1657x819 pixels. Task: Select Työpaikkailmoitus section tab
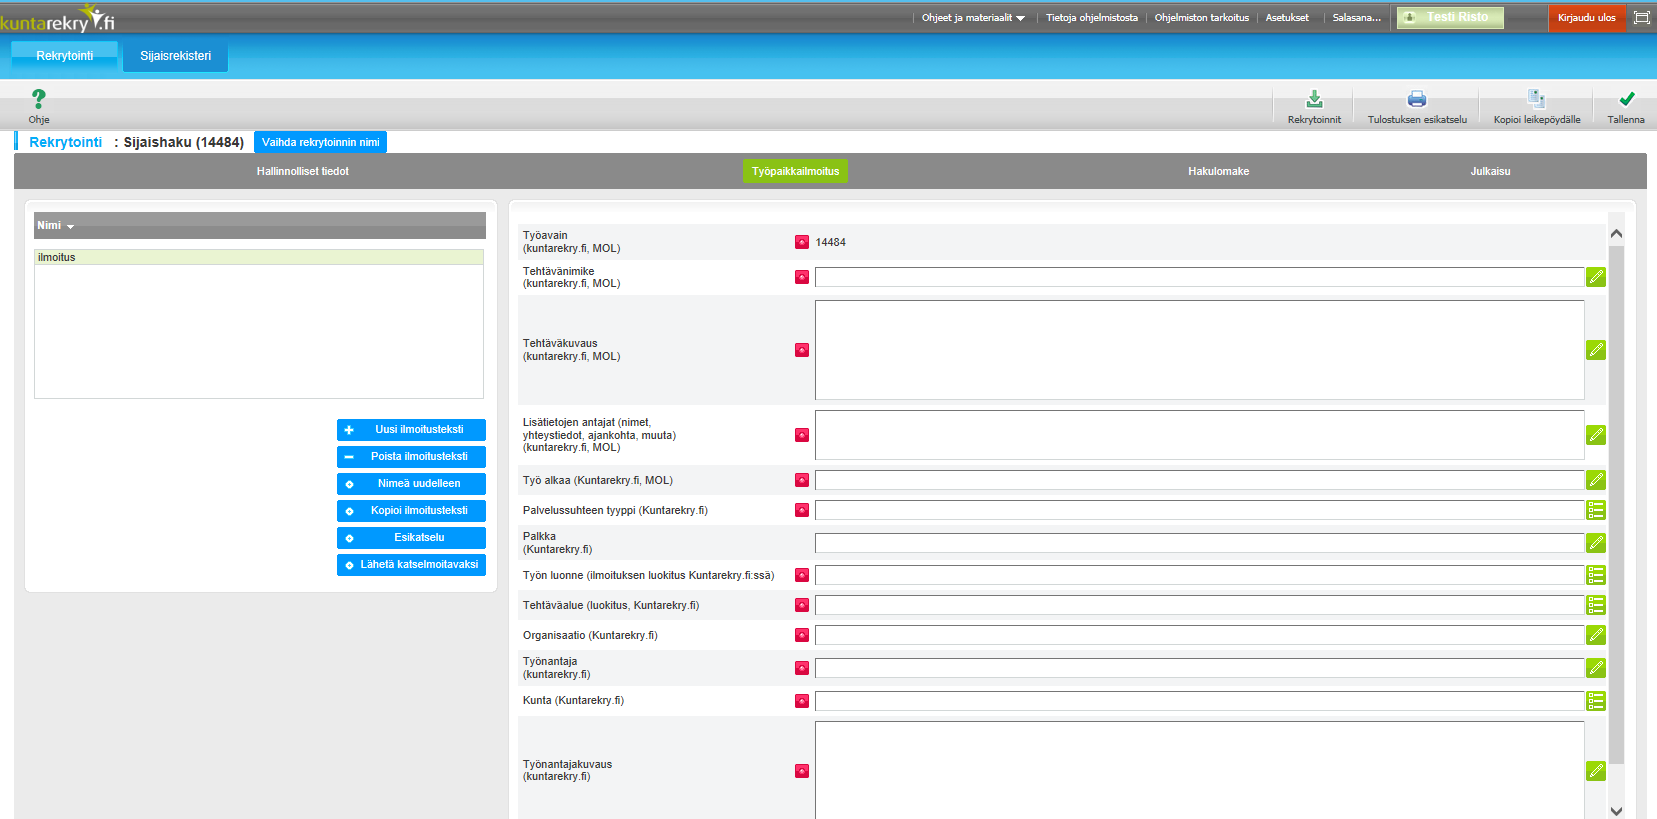coord(795,171)
